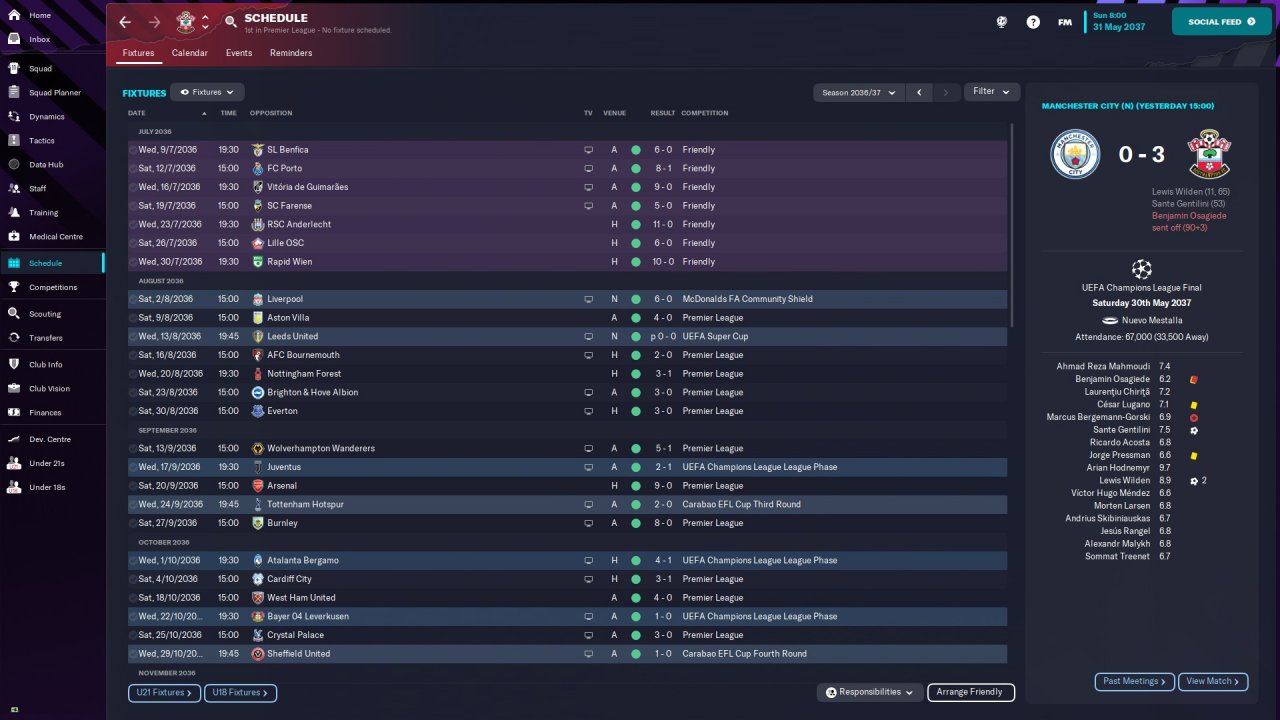Click the Arrange Friendly button

[x=971, y=692]
